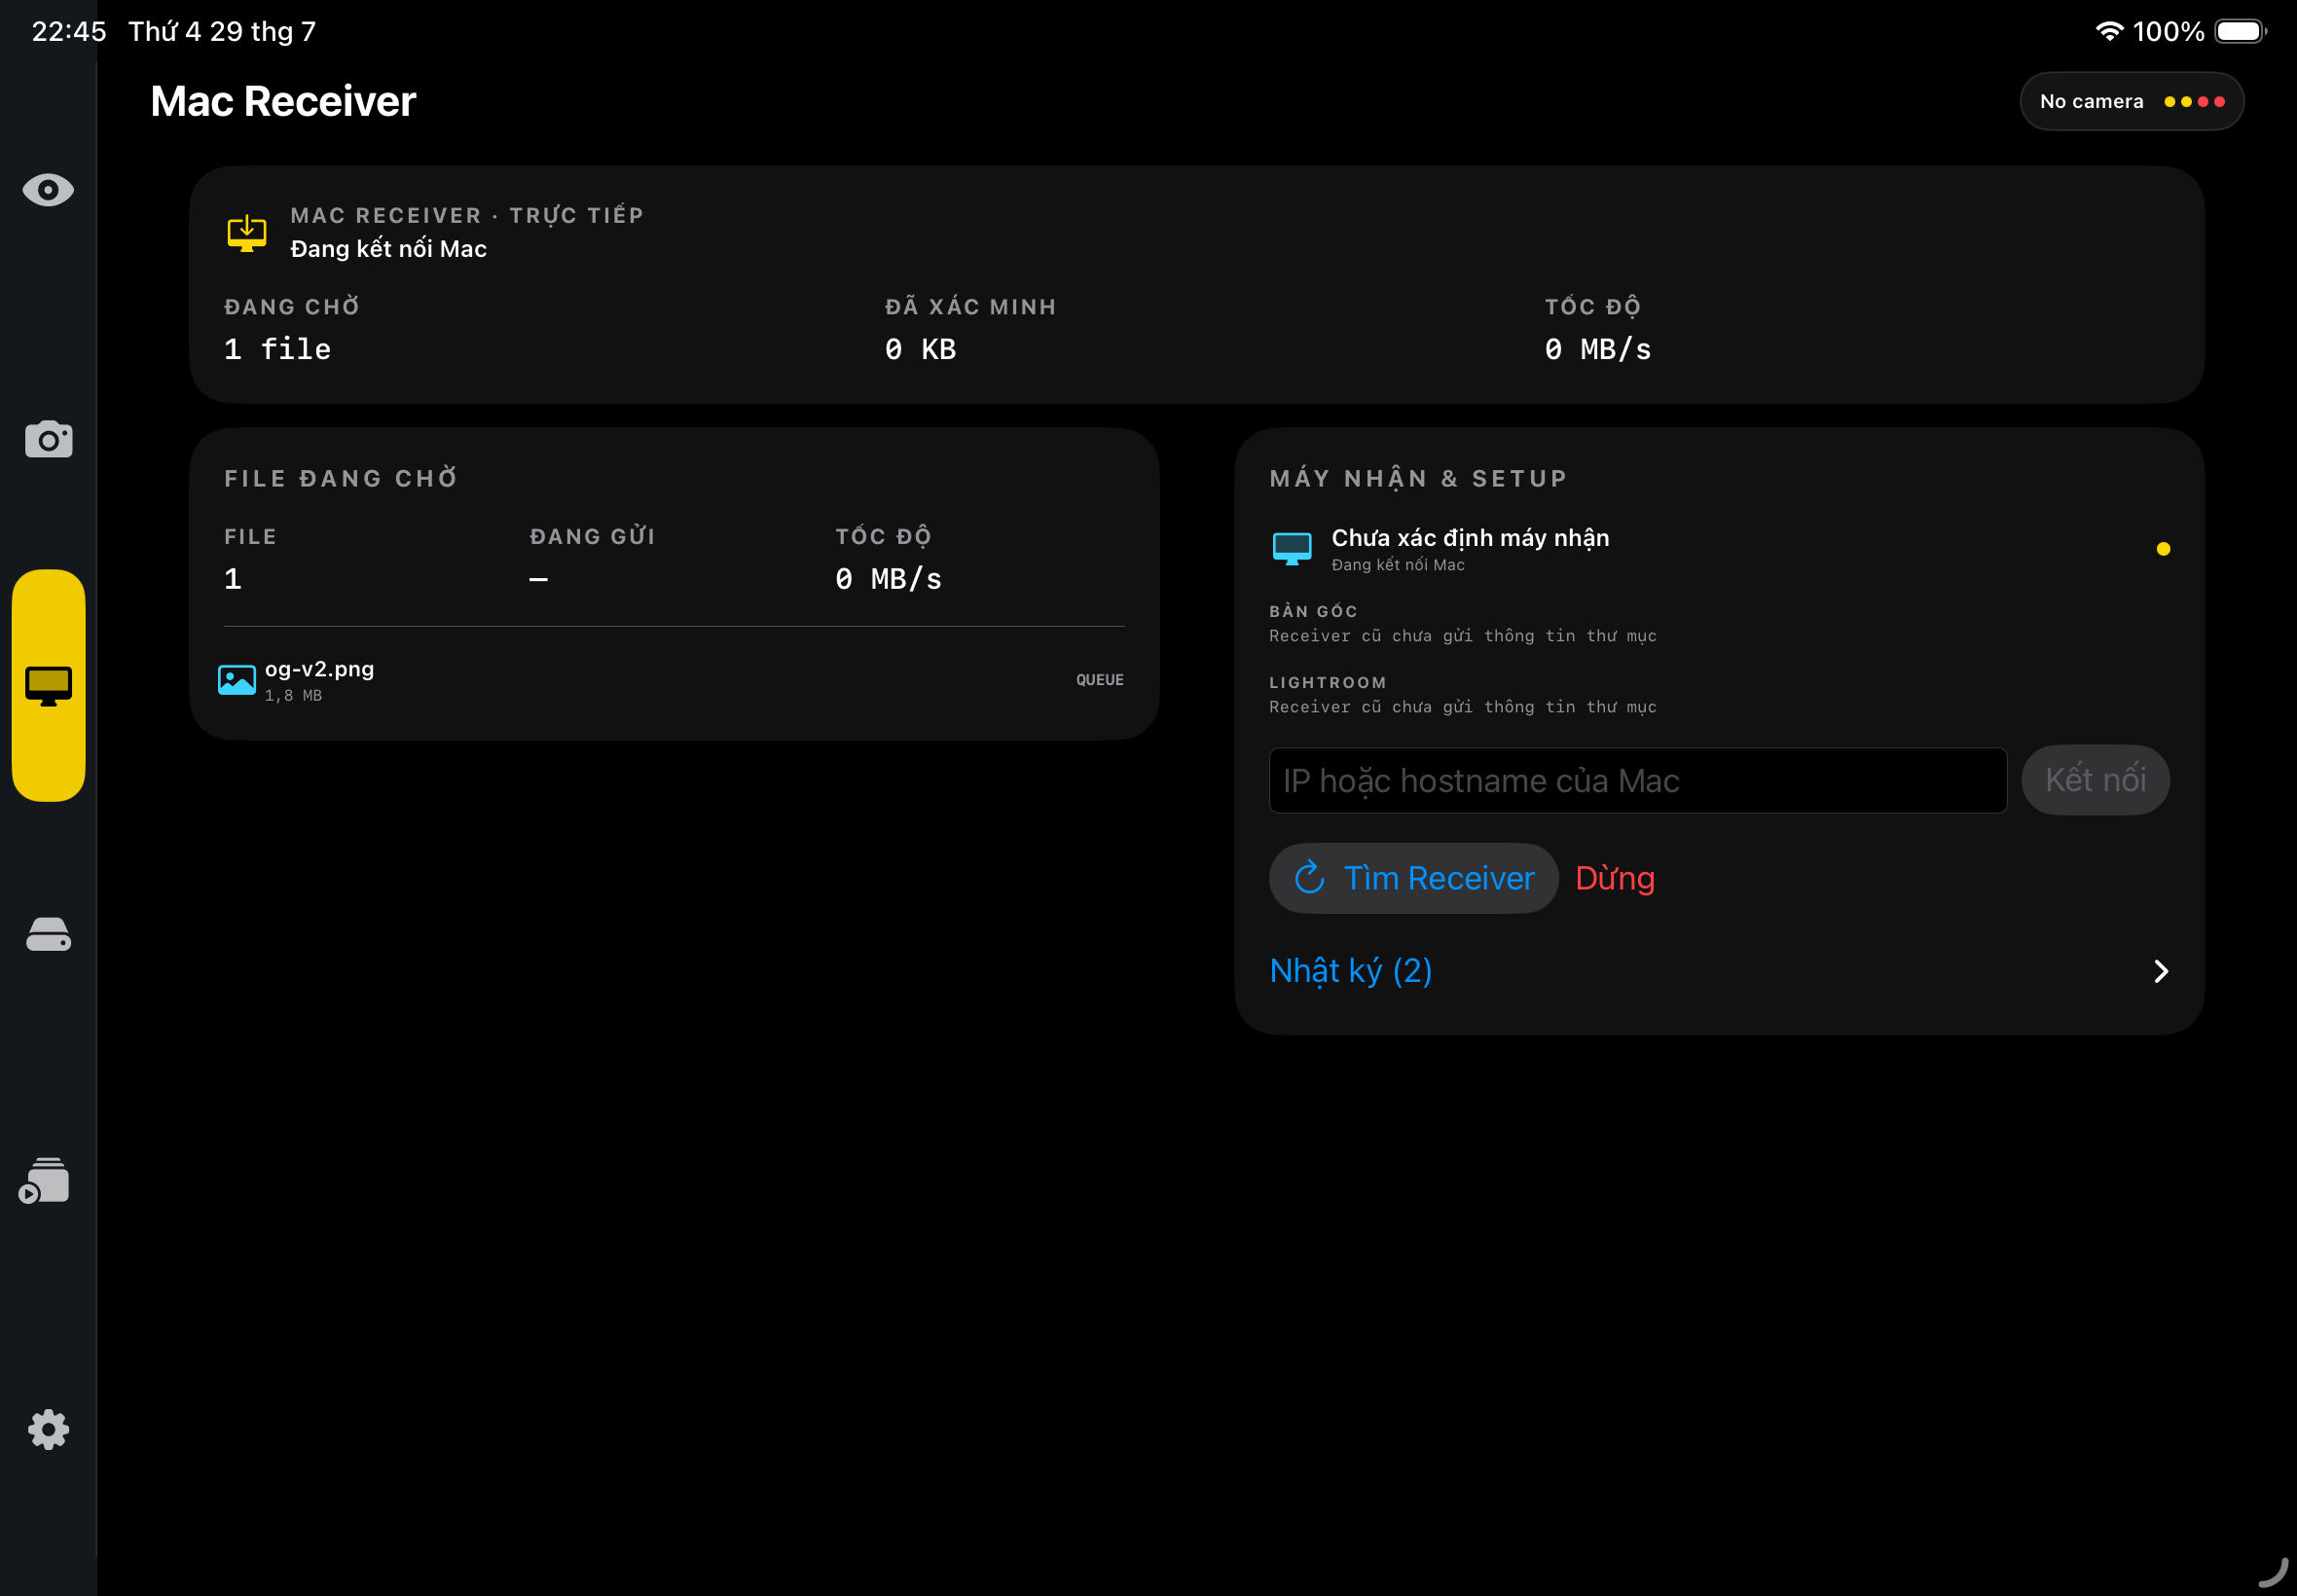The height and width of the screenshot is (1596, 2297).
Task: Click the refresh icon in Tìm Receiver
Action: point(1310,878)
